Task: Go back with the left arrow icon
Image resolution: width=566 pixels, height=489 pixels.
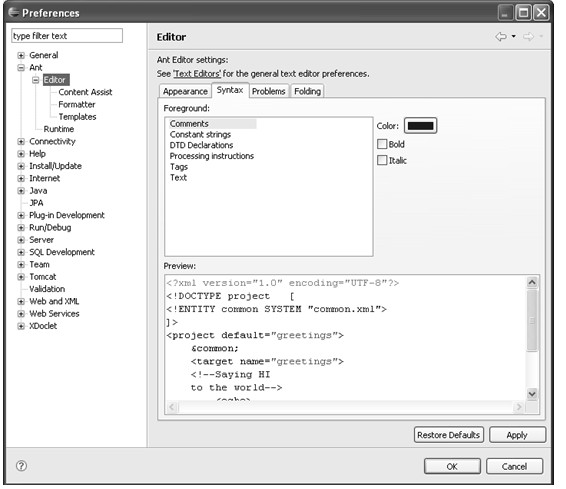Action: tap(501, 36)
